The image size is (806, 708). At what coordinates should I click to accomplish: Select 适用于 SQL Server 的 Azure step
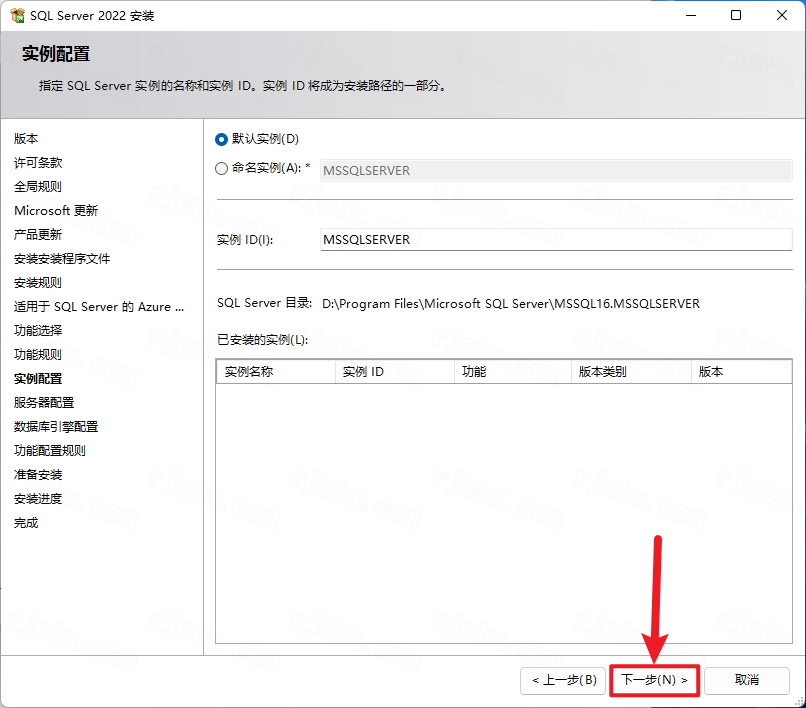pyautogui.click(x=99, y=306)
